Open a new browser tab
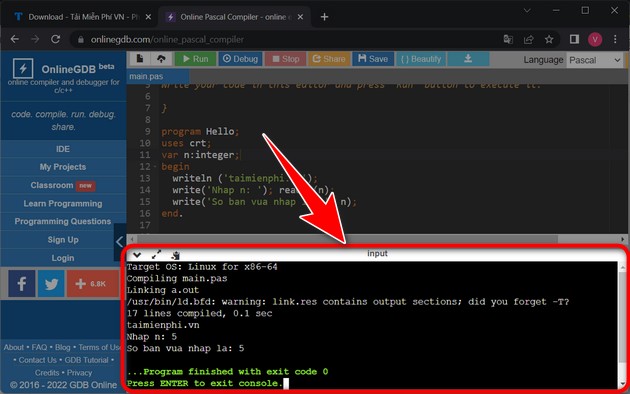630x394 pixels. 324,17
